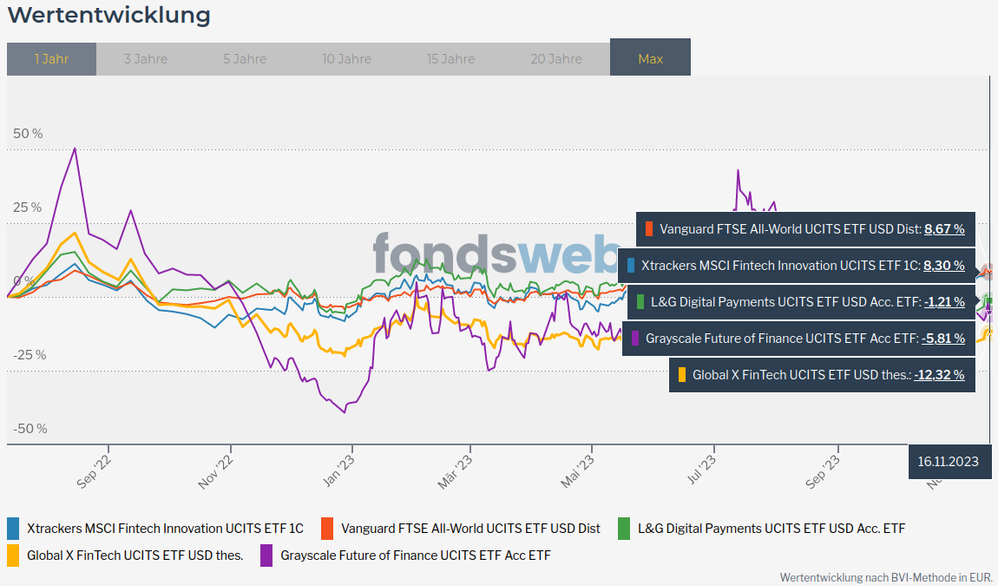Switch to the 5 Jahre tab

245,59
